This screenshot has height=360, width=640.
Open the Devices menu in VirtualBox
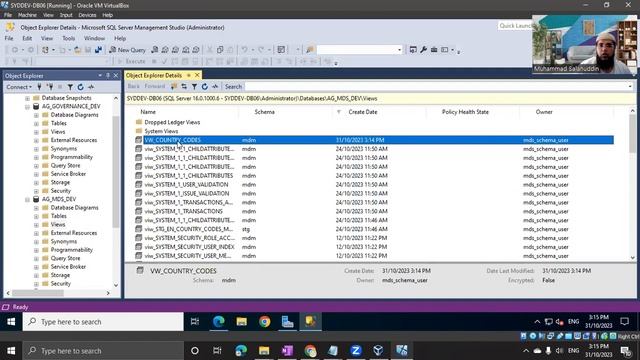(x=87, y=15)
